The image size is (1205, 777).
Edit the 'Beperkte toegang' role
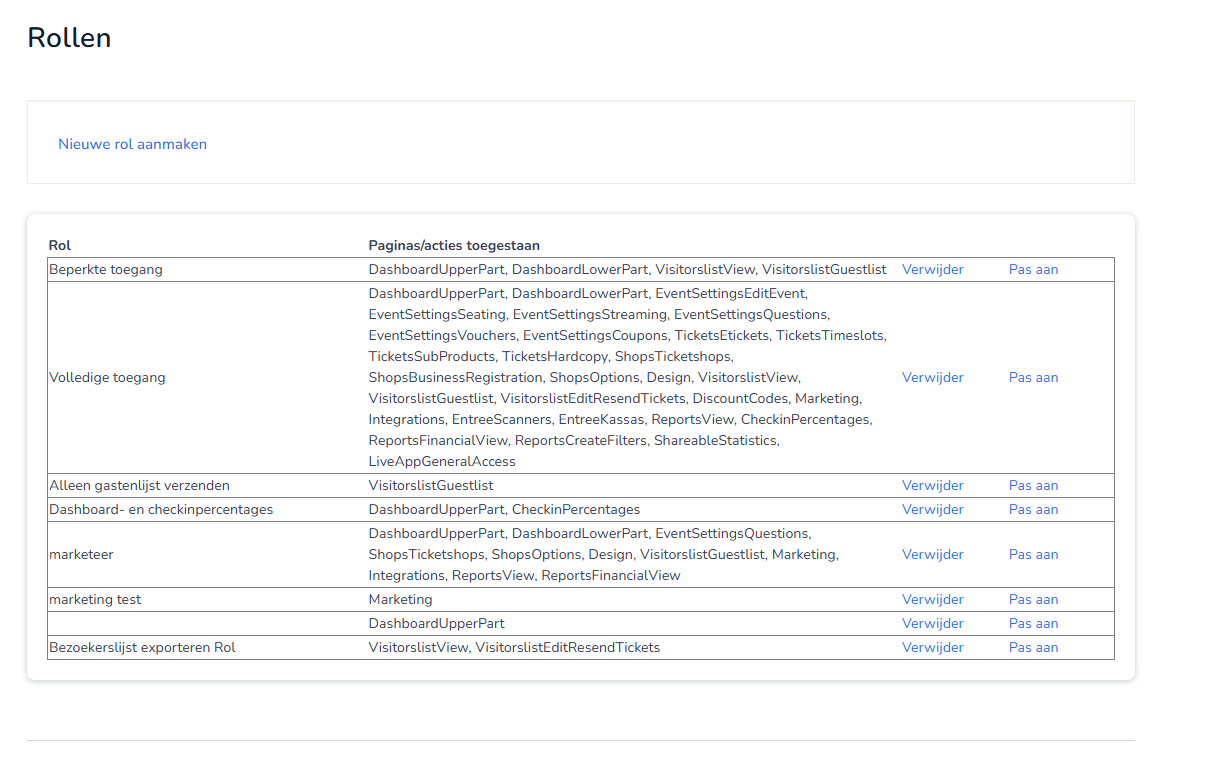click(x=1033, y=270)
